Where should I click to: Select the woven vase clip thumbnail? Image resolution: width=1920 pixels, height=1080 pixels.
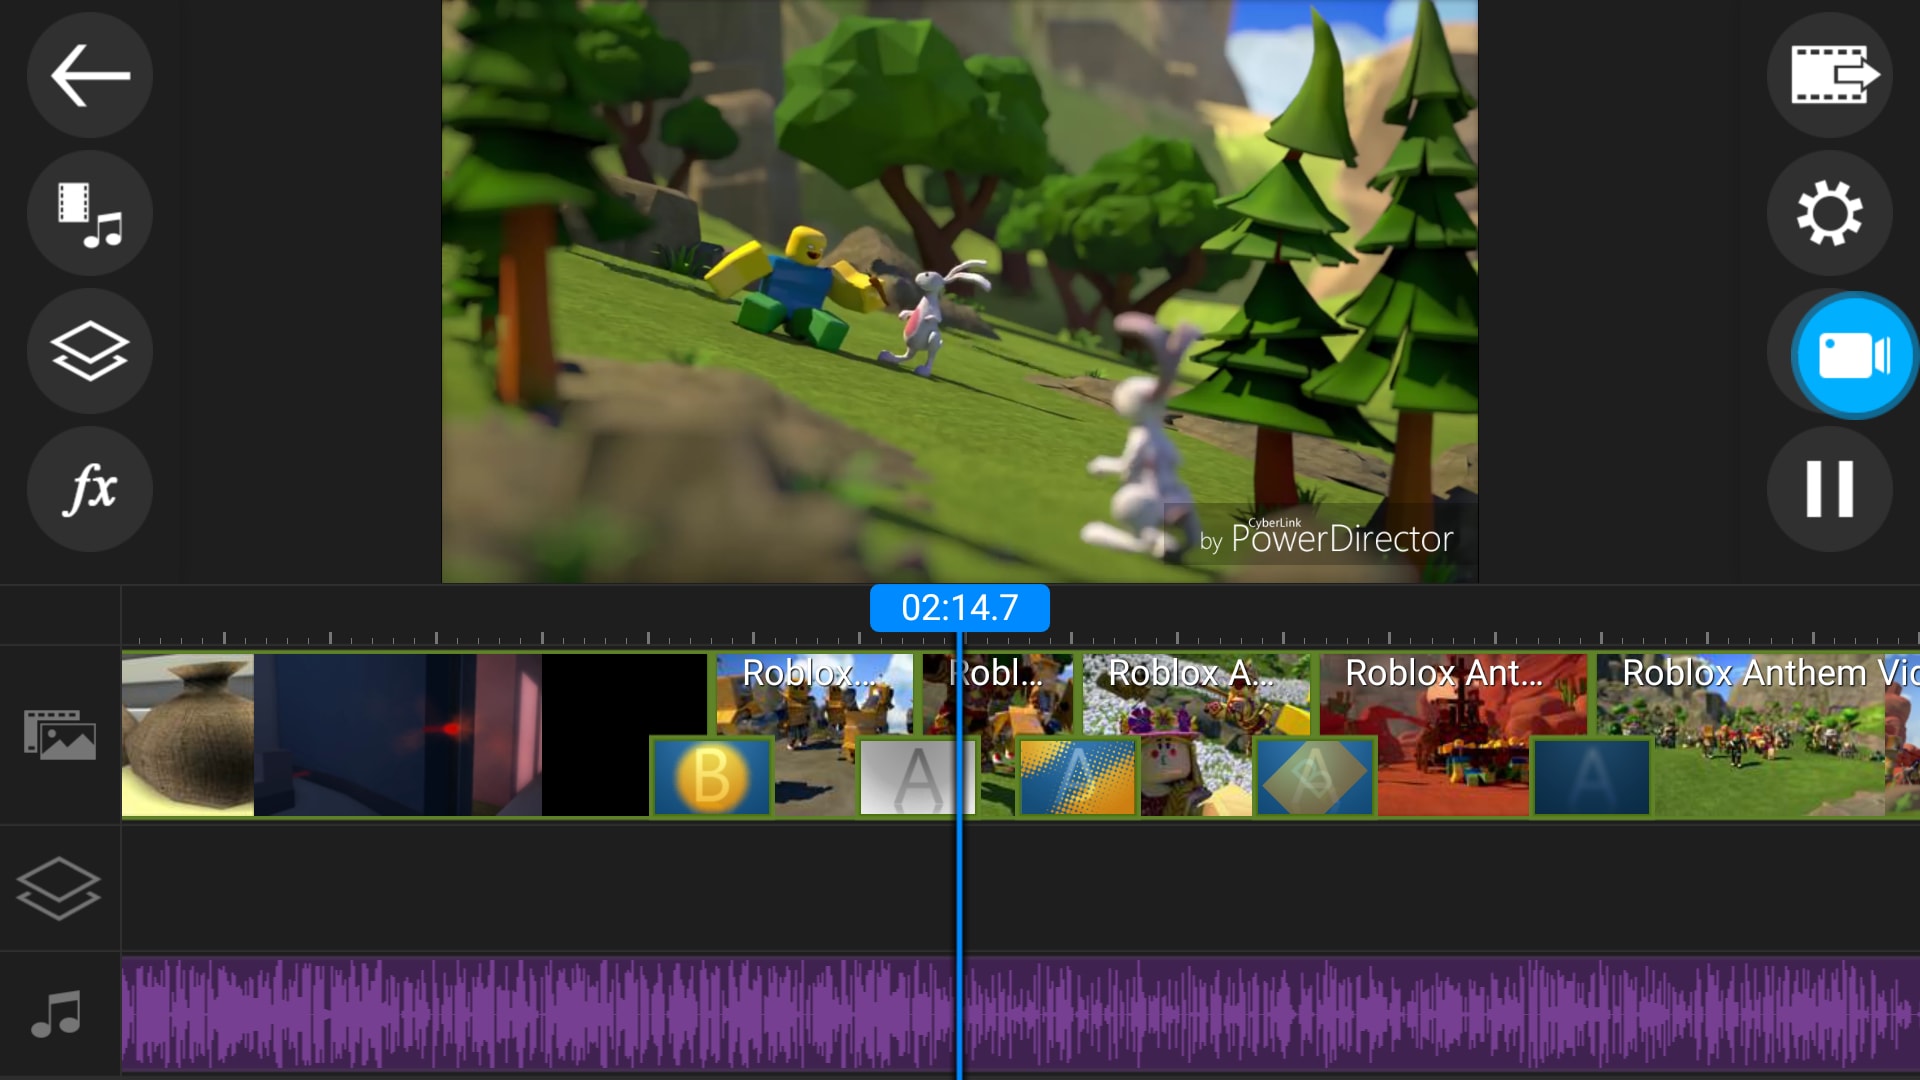click(x=188, y=735)
